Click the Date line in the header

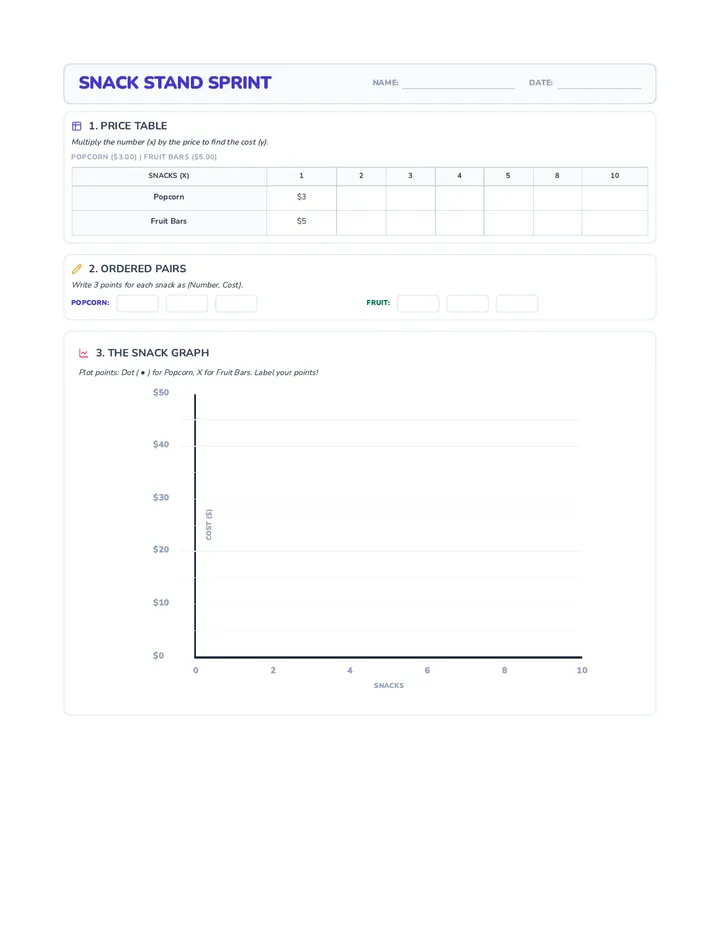(599, 83)
